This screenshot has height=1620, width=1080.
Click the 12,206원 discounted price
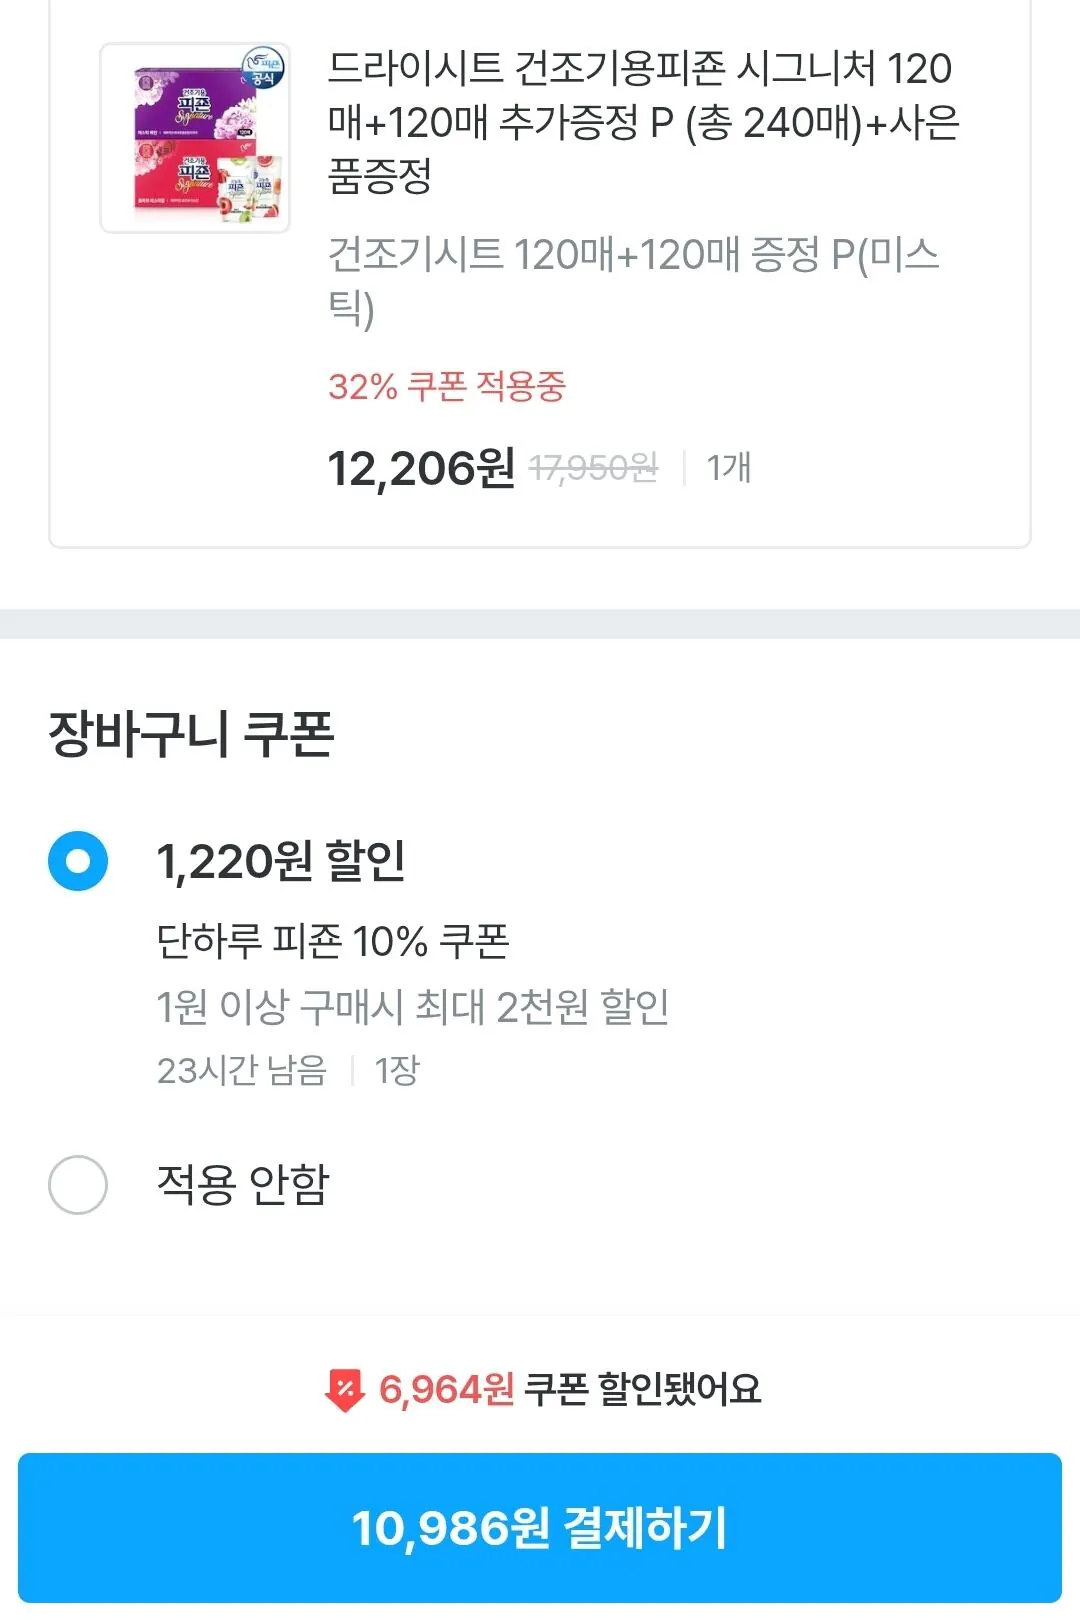pos(420,468)
